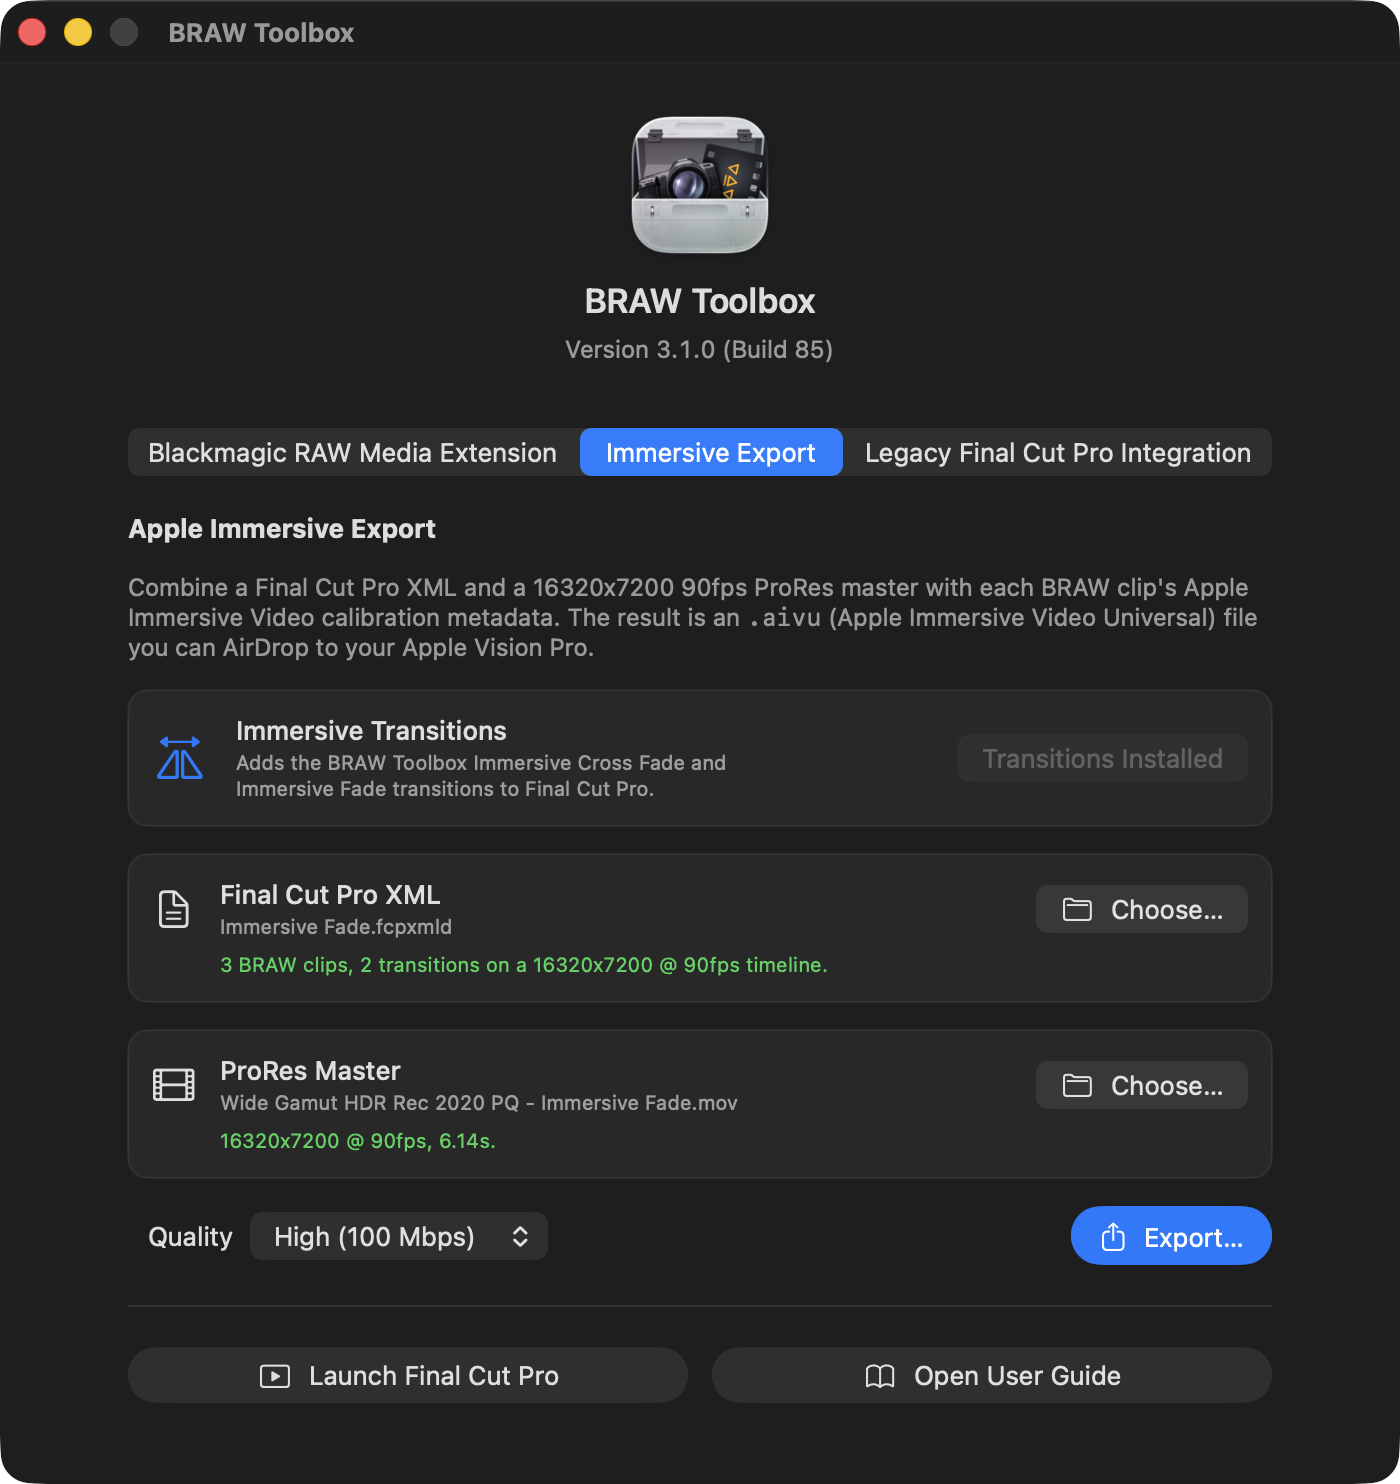
Task: Click the share icon on the Export button
Action: (x=1113, y=1237)
